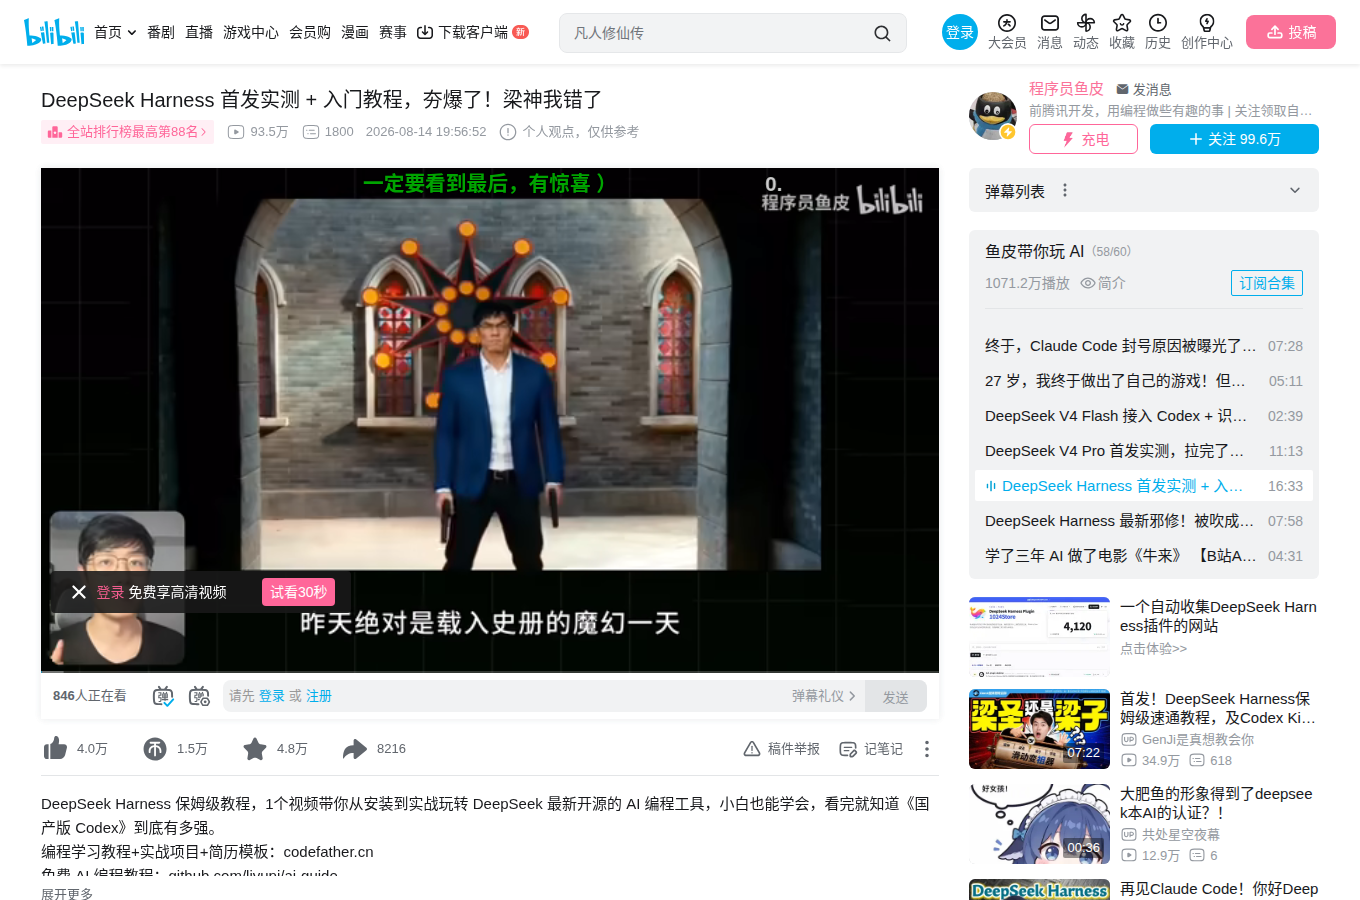1360x900 pixels.
Task: Open 梁圣还是梁子 recommended video thumbnail
Action: point(1039,729)
